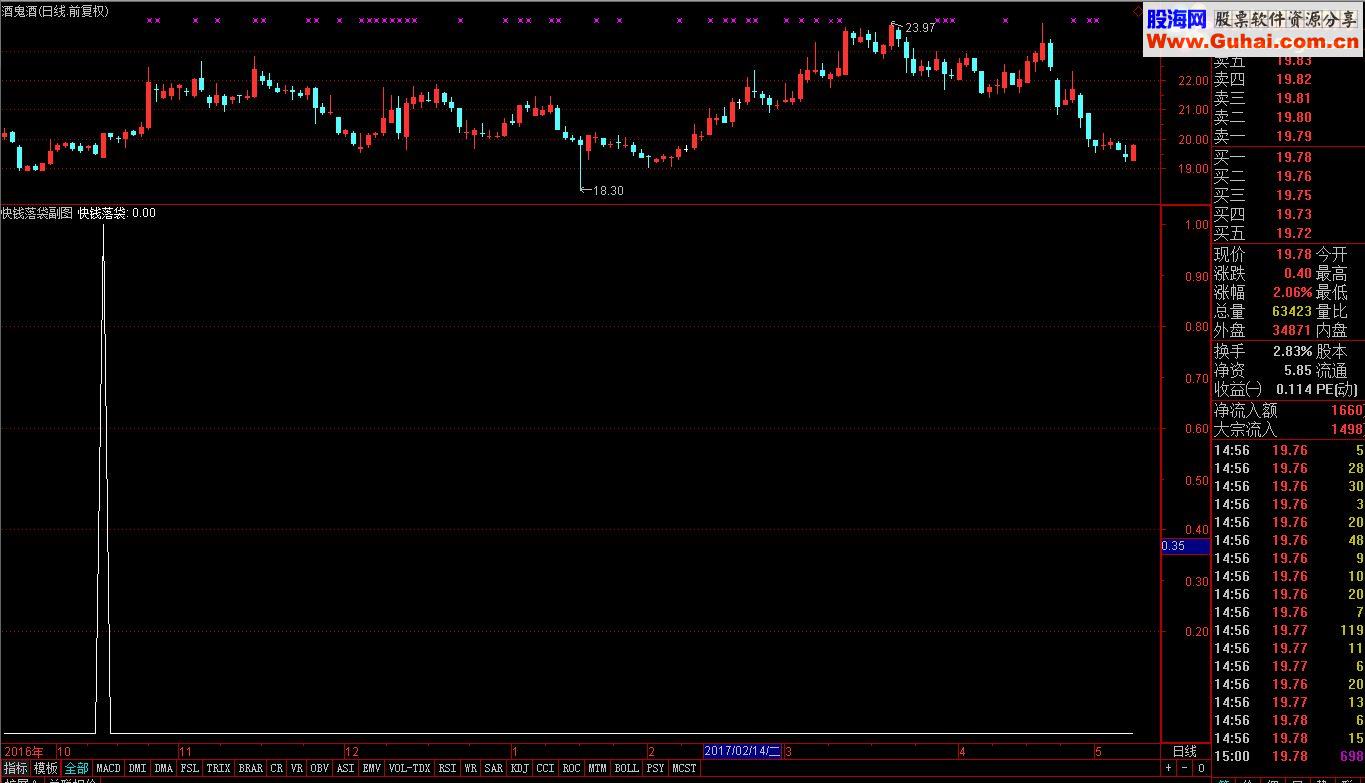Select the KDJ indicator tab

click(x=520, y=768)
